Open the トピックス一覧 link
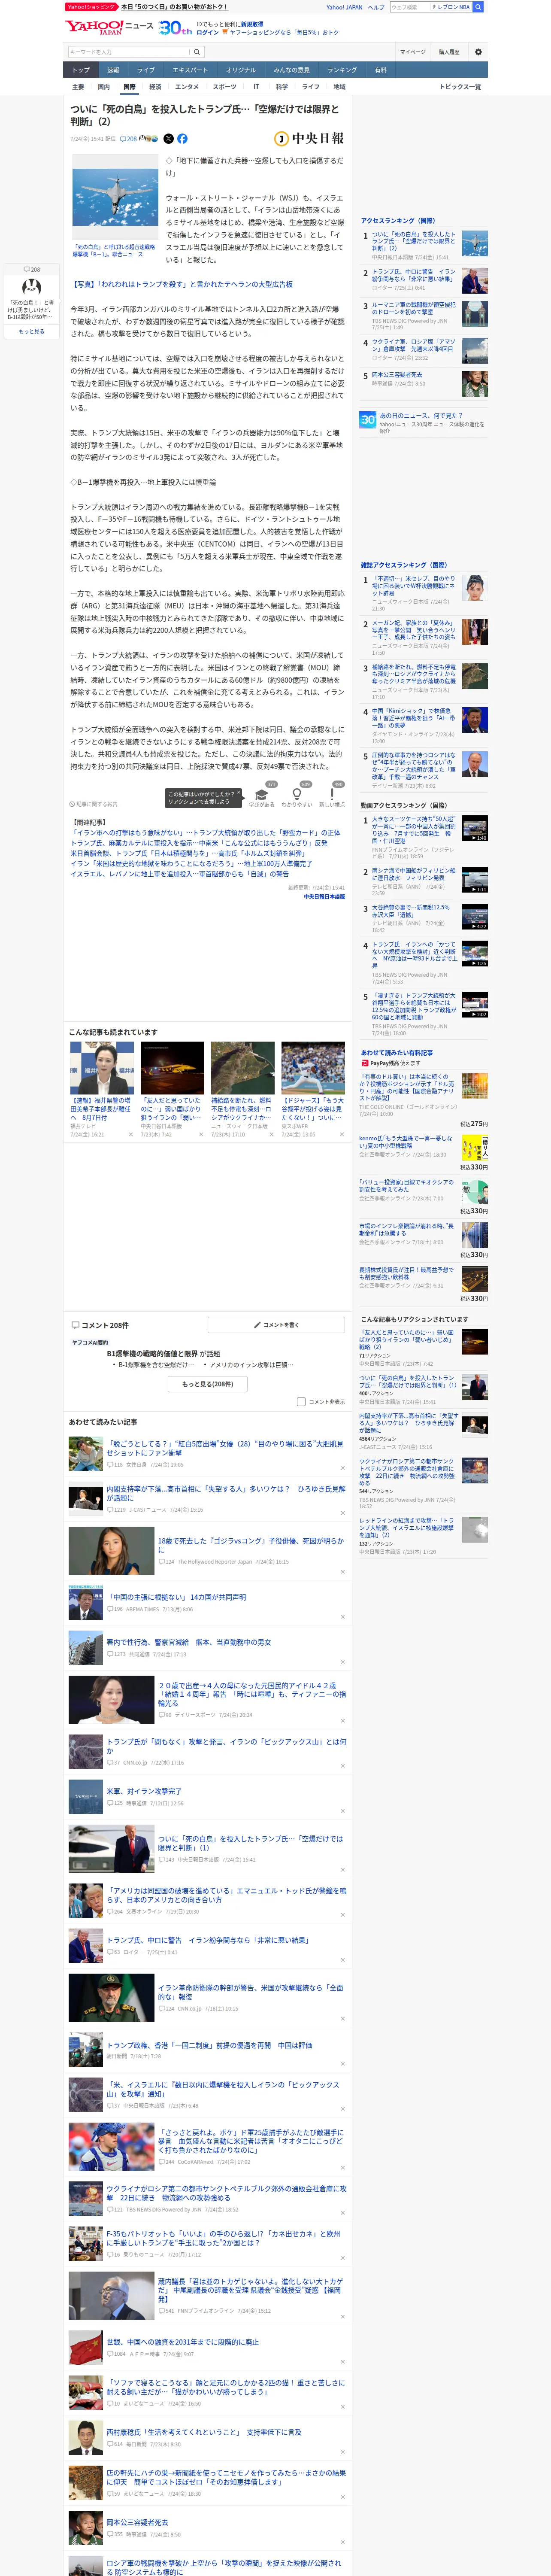Viewport: 551px width, 2576px height. [460, 87]
